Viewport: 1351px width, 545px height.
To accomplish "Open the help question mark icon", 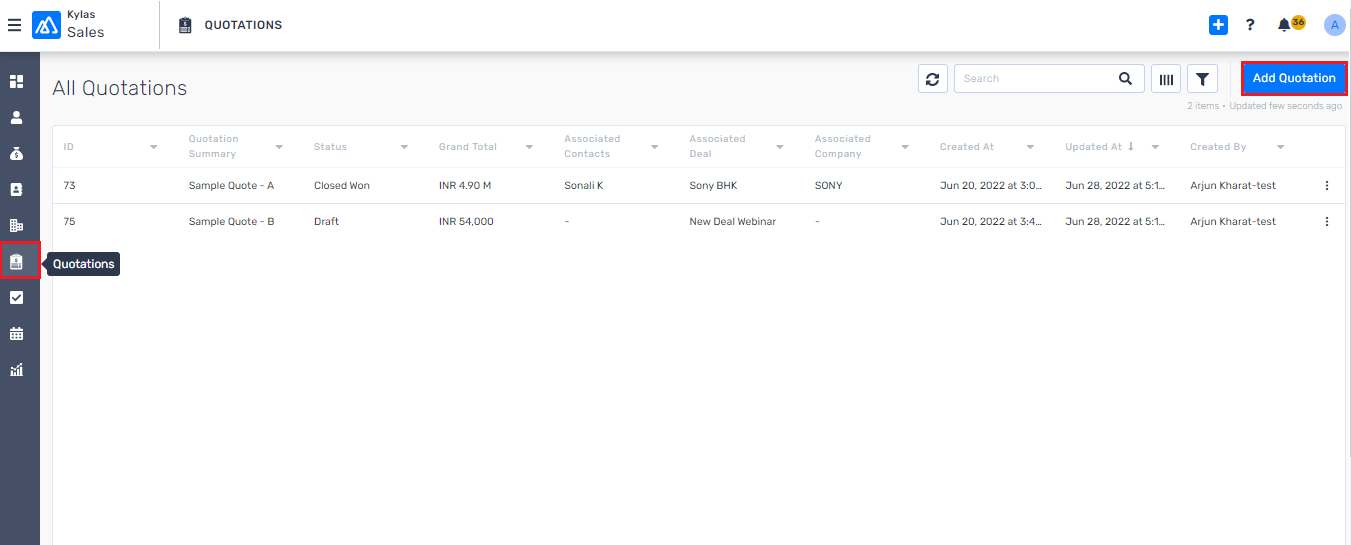I will click(1250, 25).
